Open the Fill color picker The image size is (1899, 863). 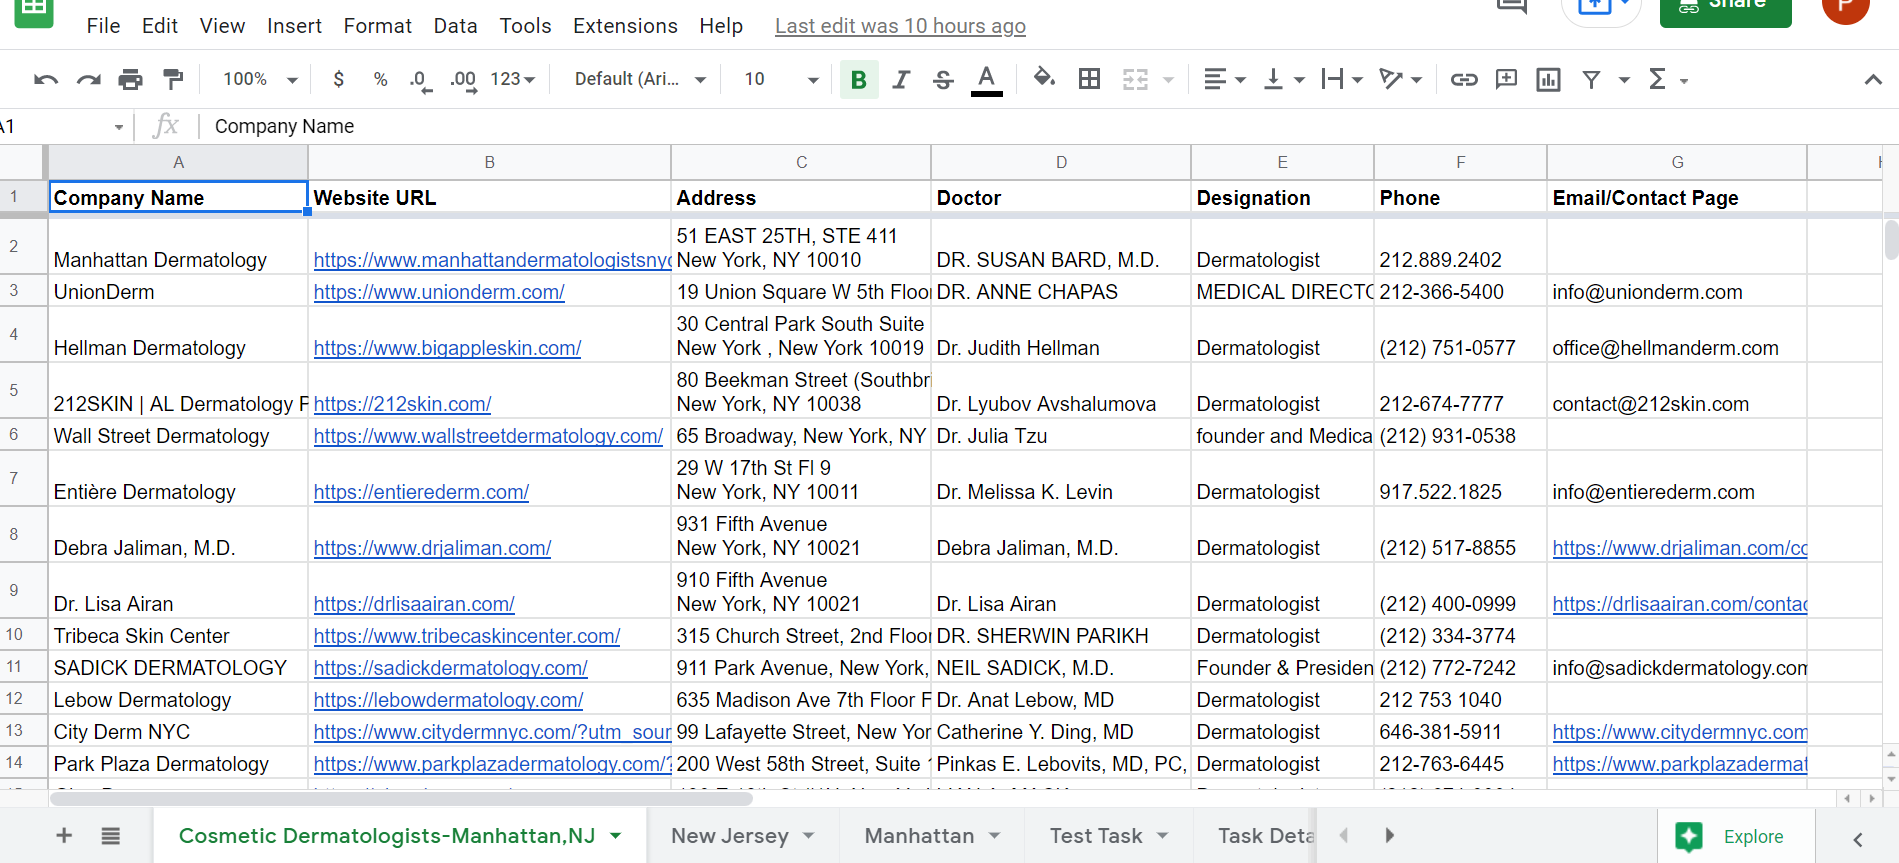pos(1044,79)
